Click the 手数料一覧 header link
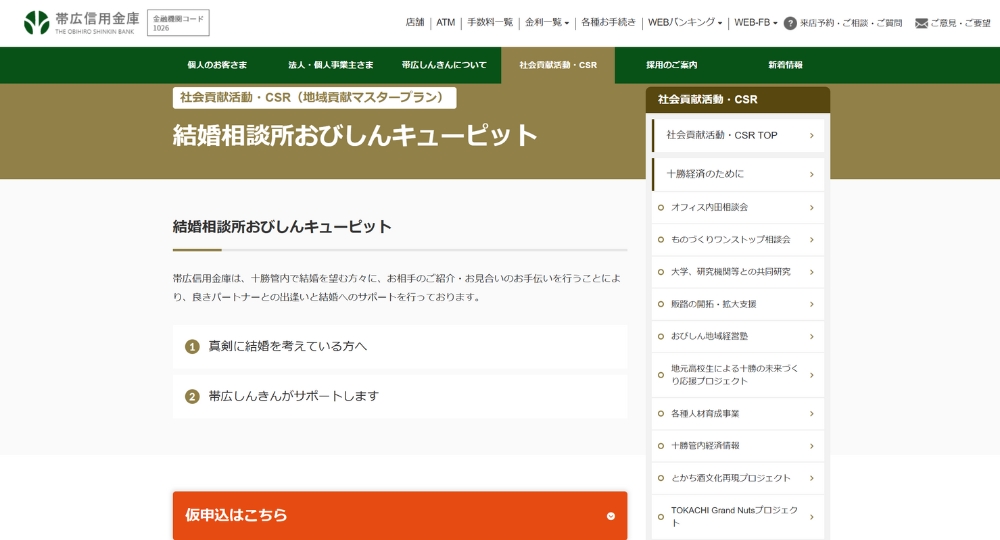 490,22
